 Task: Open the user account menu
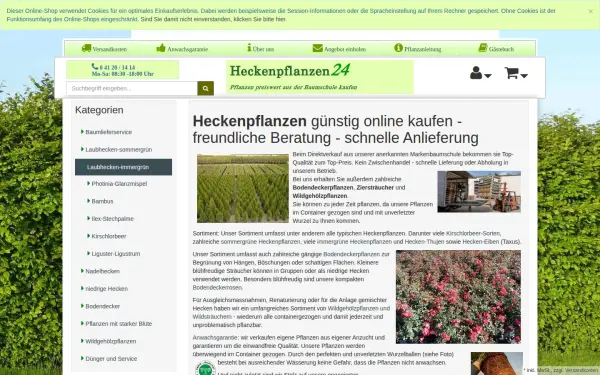point(480,73)
